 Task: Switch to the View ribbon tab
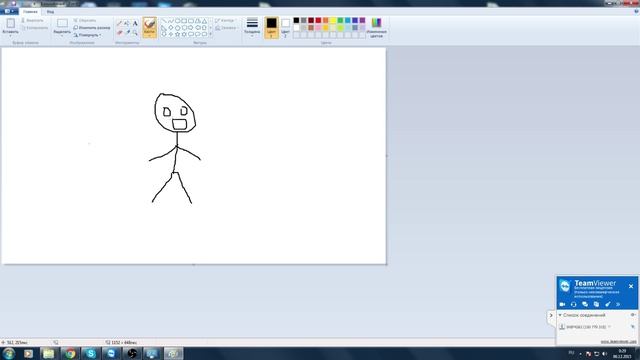(50, 11)
